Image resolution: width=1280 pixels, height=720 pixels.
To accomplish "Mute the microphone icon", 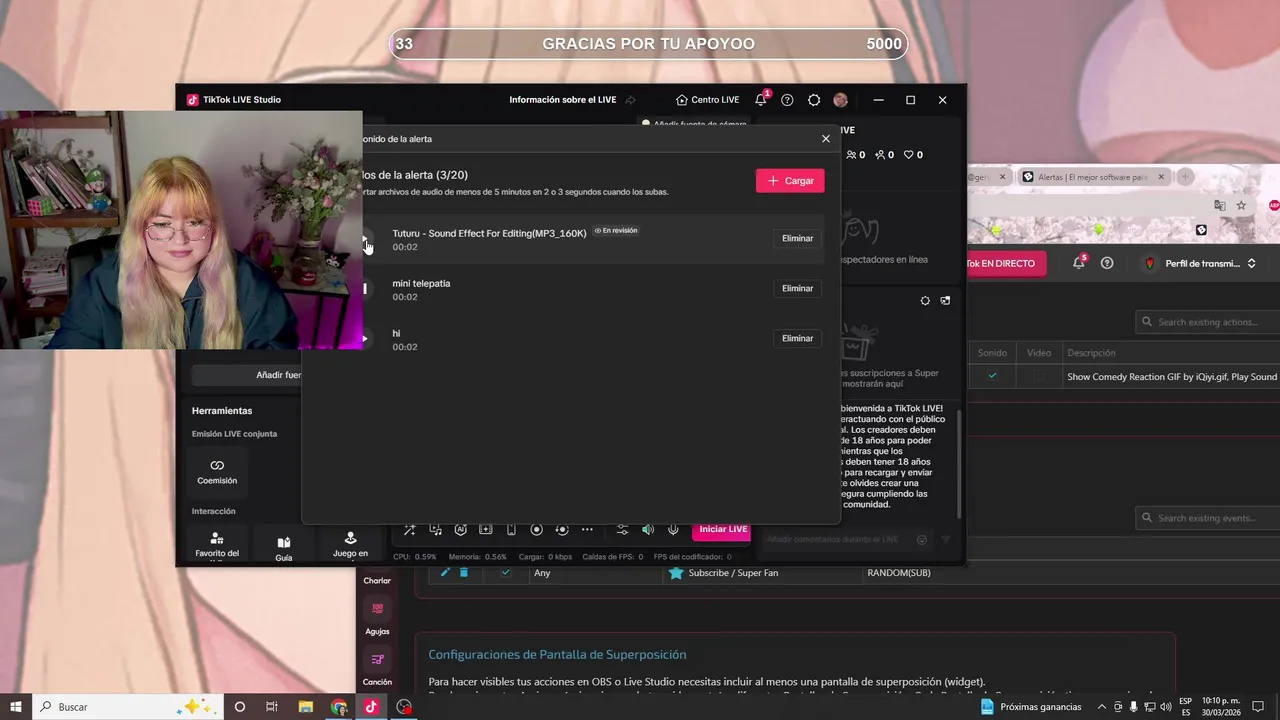I will [673, 529].
